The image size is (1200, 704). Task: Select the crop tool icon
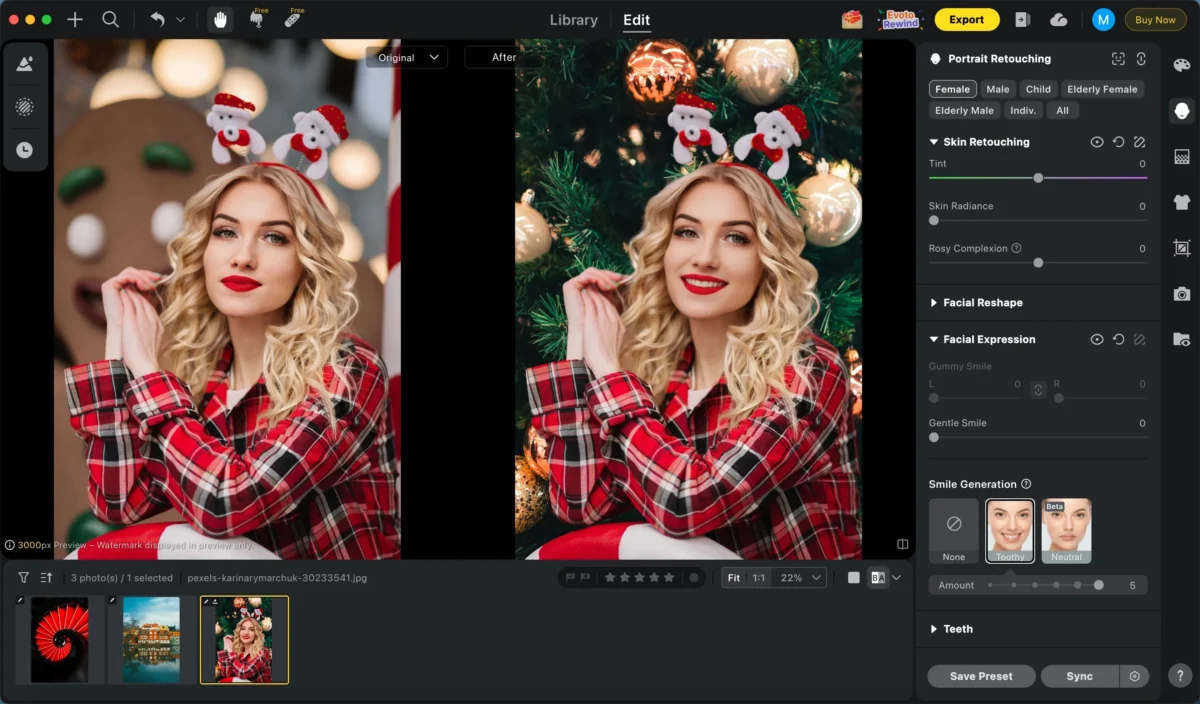(x=1181, y=247)
